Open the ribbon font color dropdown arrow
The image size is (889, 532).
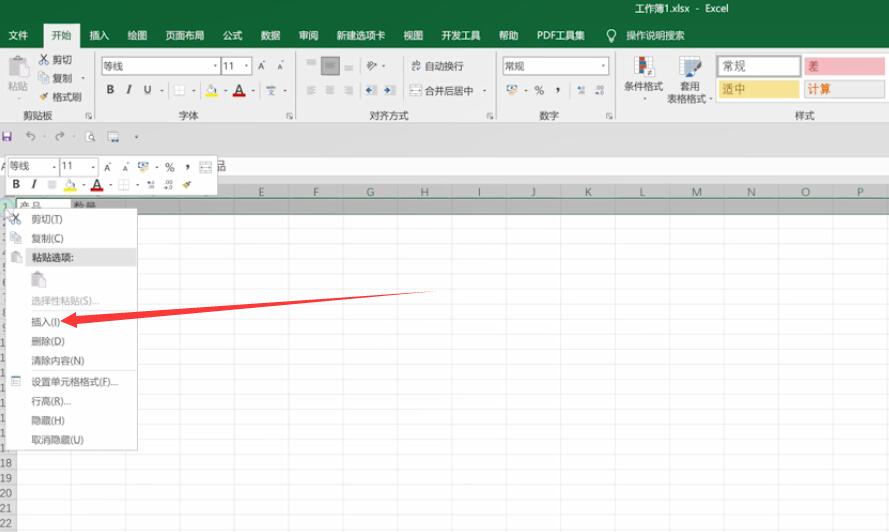pyautogui.click(x=253, y=91)
